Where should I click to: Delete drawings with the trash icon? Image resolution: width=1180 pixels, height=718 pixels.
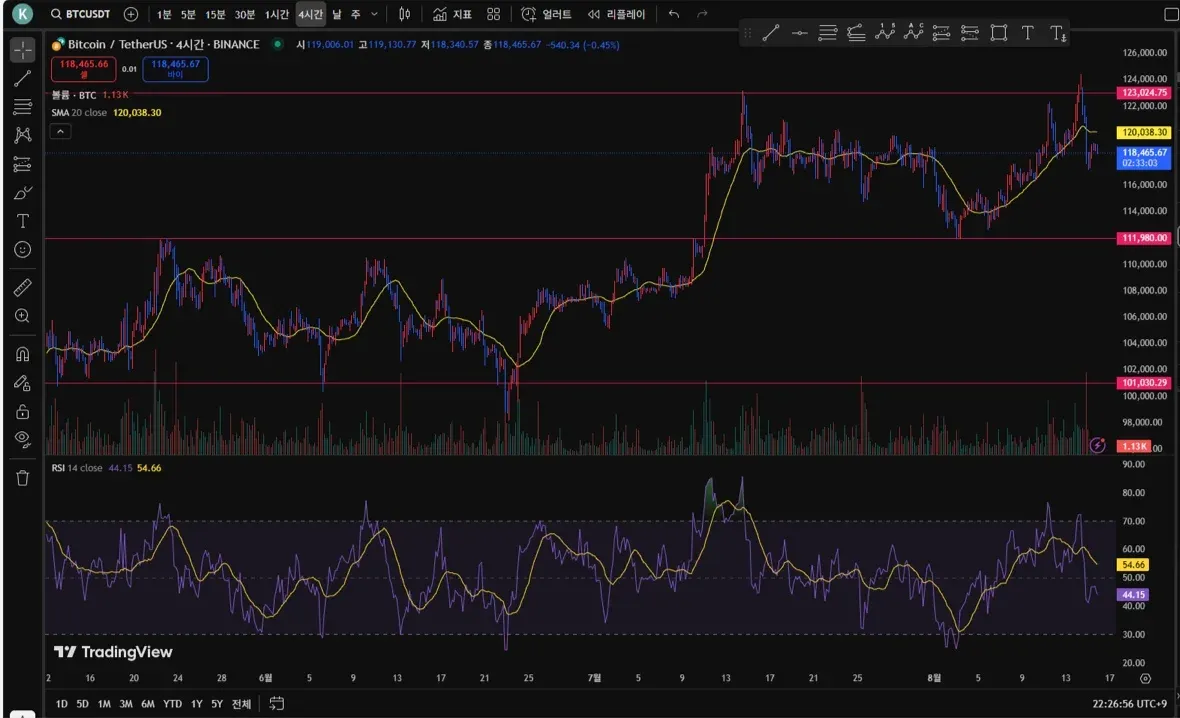click(22, 478)
